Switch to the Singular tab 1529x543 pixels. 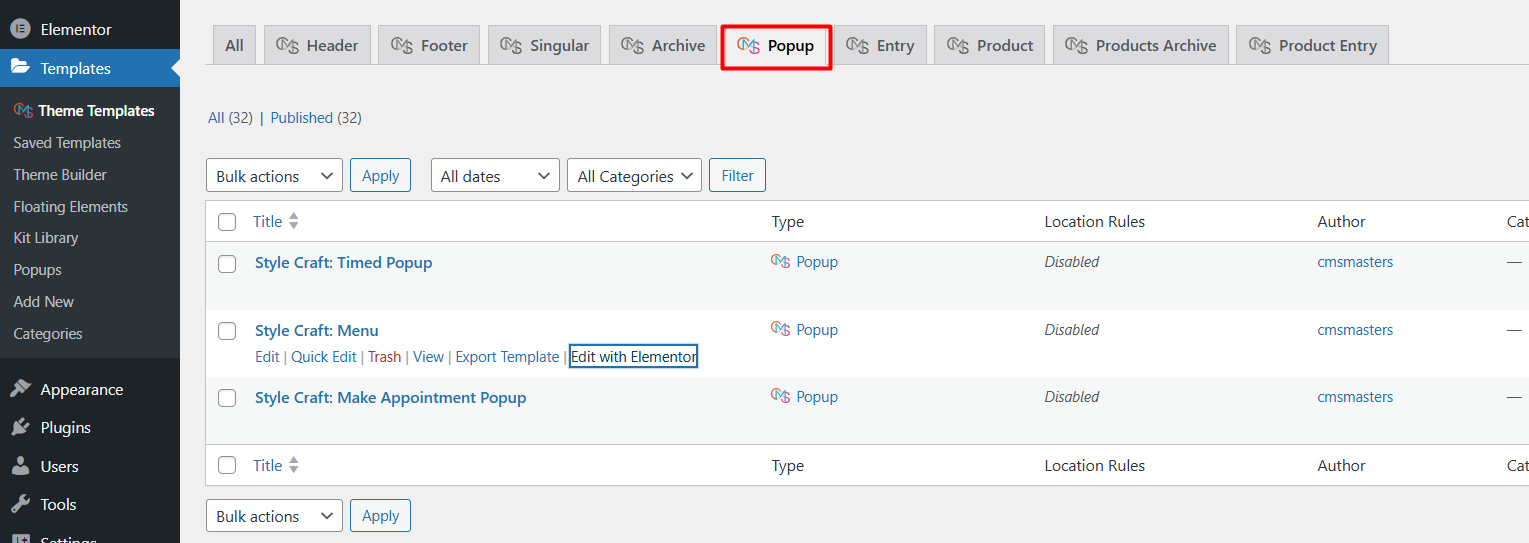(544, 46)
